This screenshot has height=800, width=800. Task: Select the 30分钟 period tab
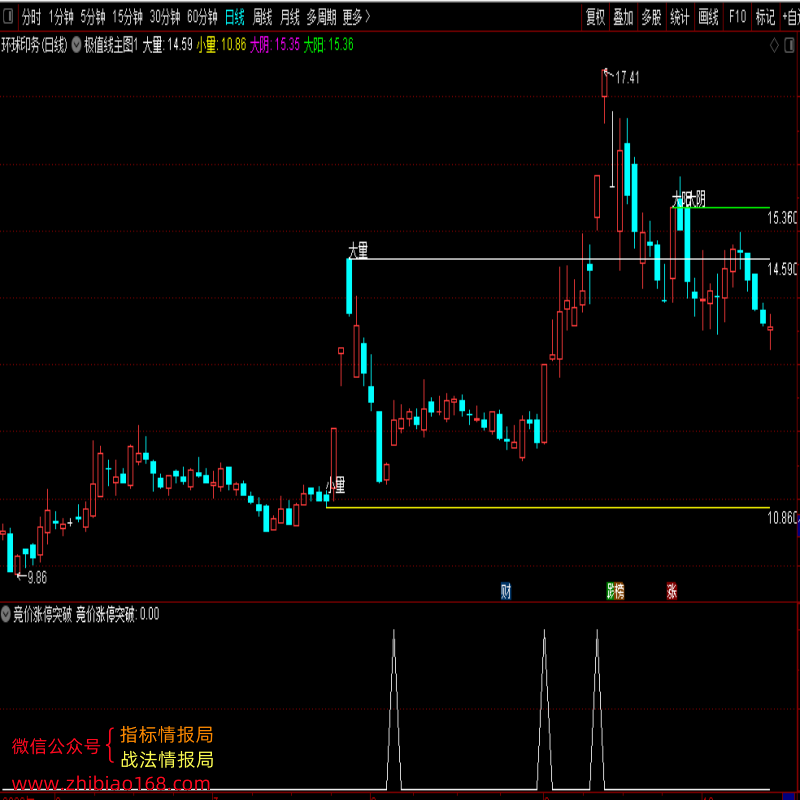pos(165,17)
